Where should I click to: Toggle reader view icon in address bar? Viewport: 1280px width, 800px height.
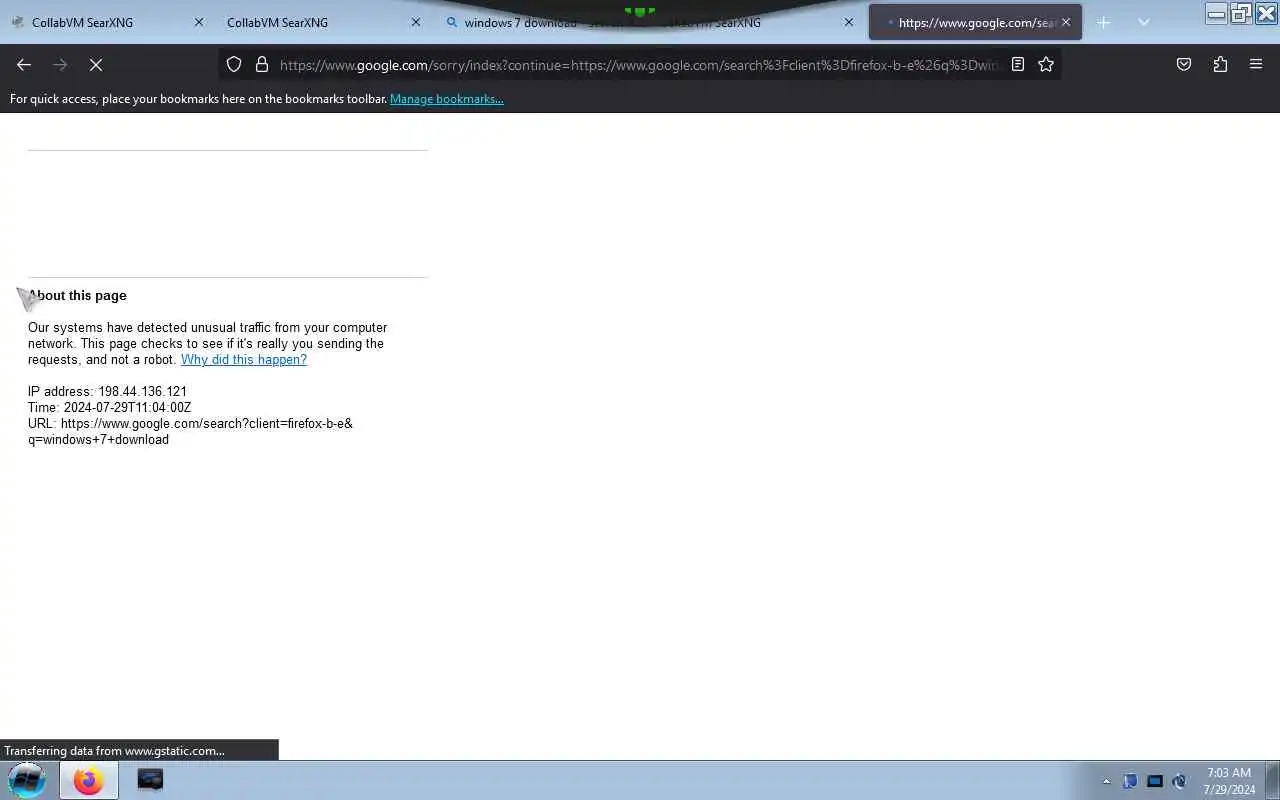[1018, 64]
